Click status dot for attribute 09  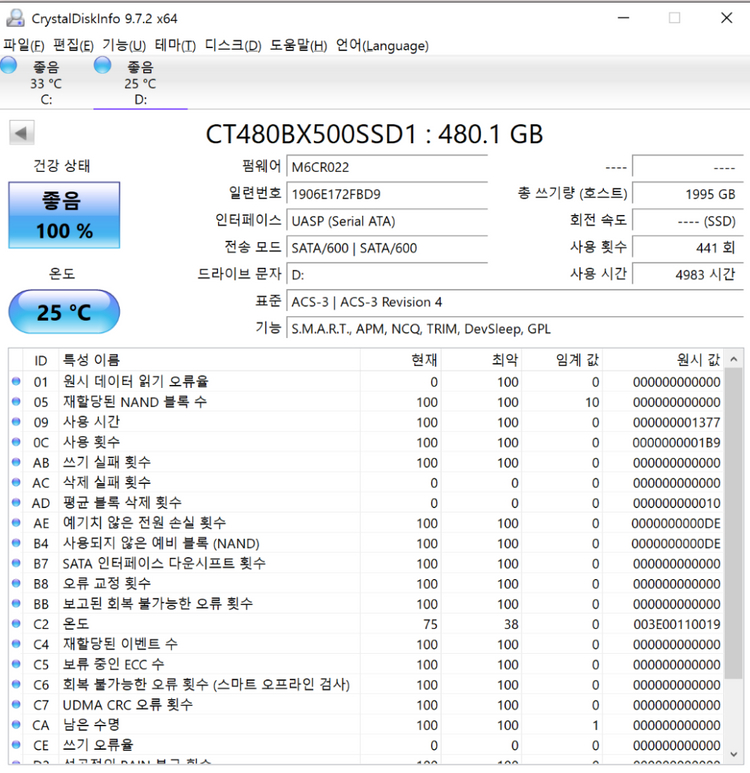click(16, 422)
